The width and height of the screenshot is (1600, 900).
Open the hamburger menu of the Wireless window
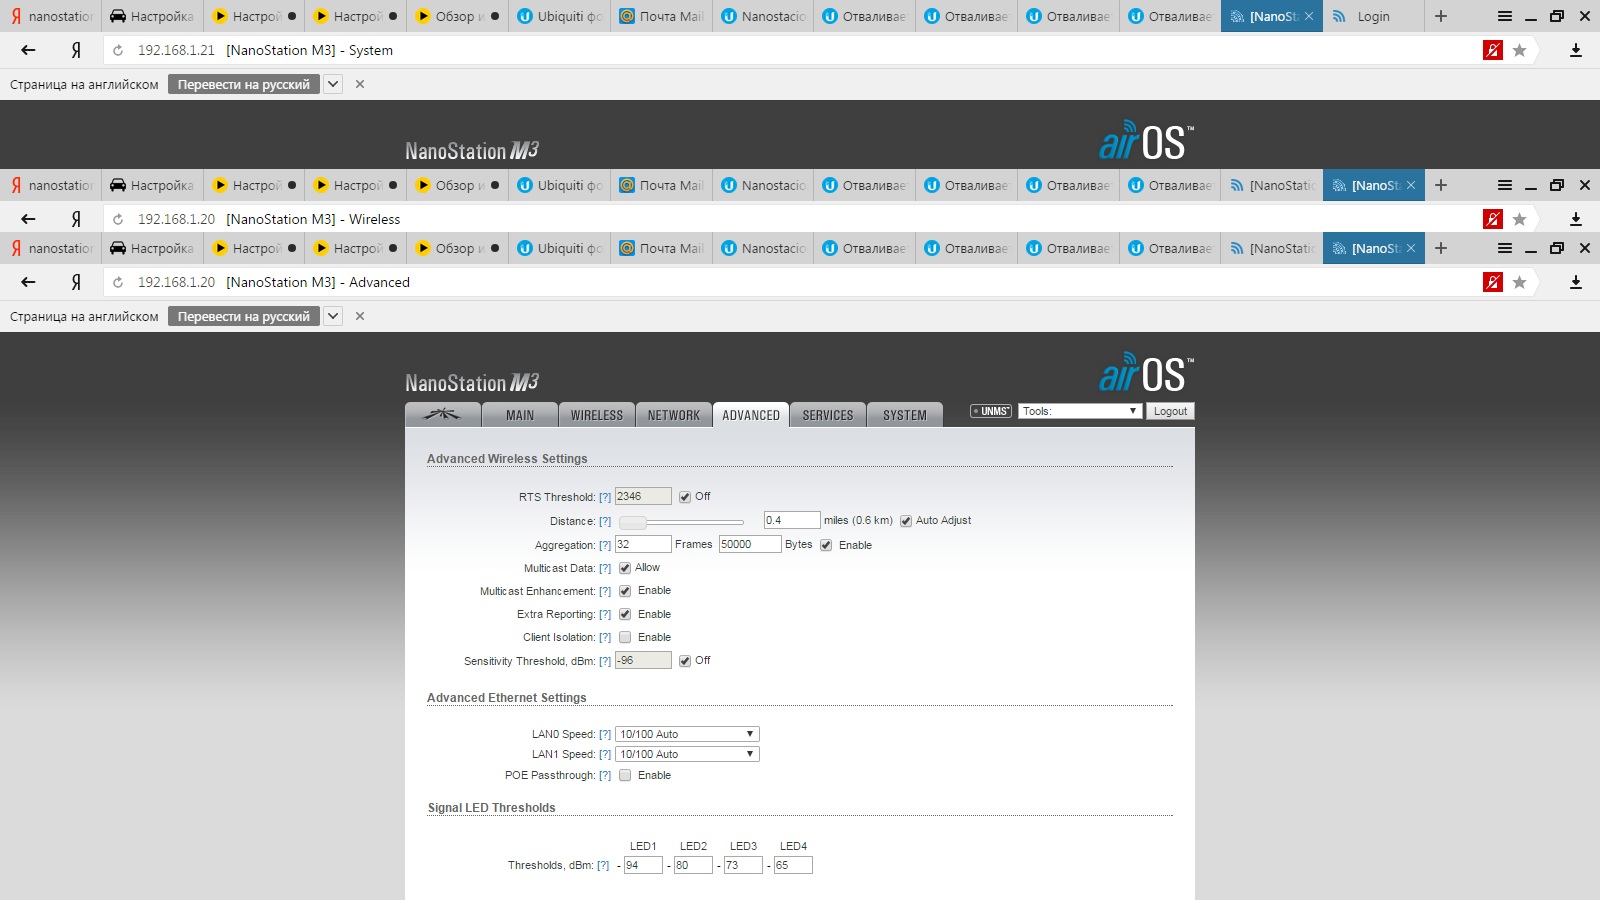[x=1504, y=185]
